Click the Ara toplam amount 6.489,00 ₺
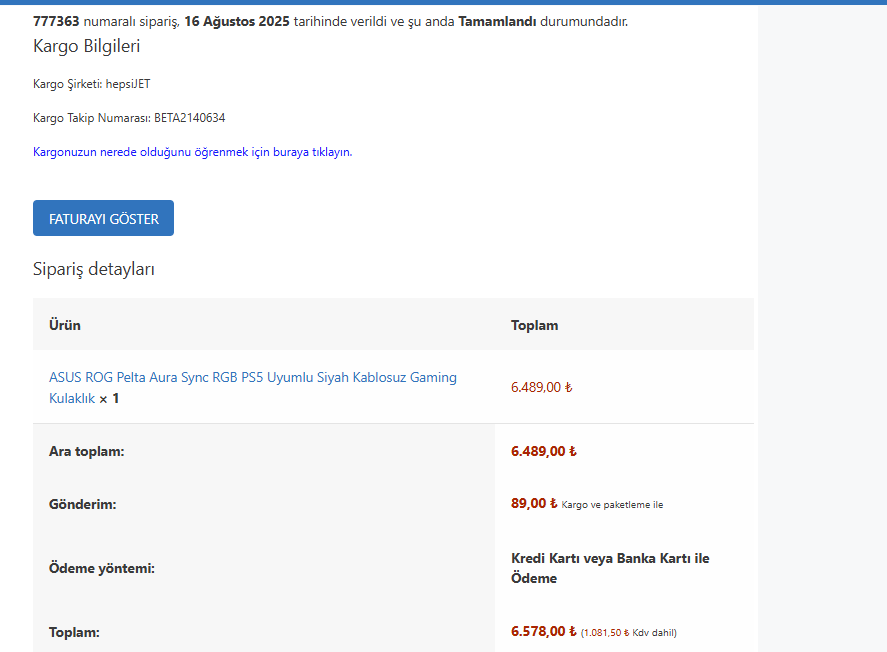The width and height of the screenshot is (887, 652). pyautogui.click(x=543, y=451)
